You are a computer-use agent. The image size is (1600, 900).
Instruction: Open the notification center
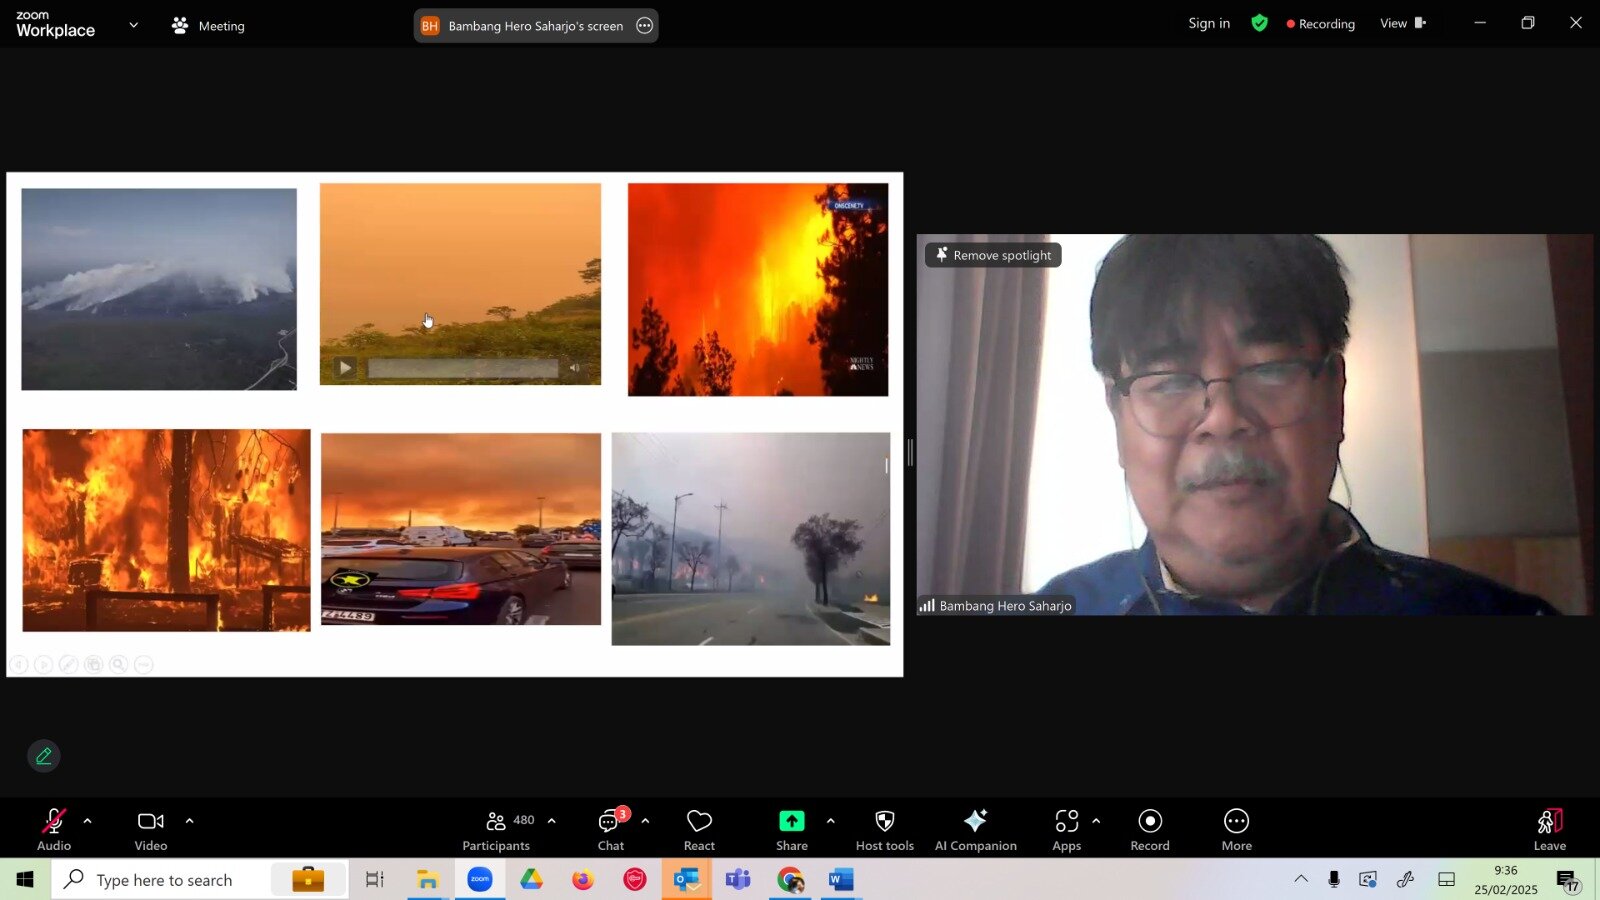[1568, 881]
